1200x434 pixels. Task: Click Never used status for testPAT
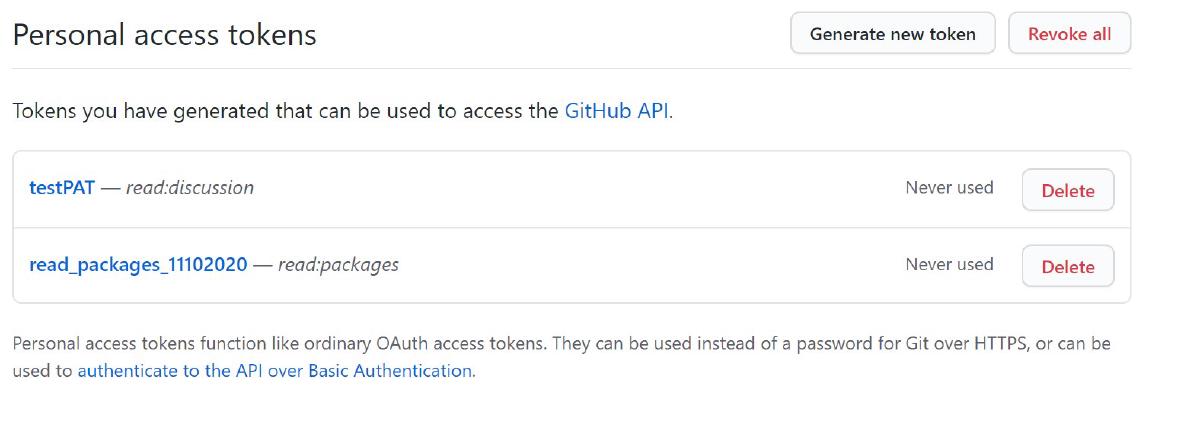click(949, 187)
